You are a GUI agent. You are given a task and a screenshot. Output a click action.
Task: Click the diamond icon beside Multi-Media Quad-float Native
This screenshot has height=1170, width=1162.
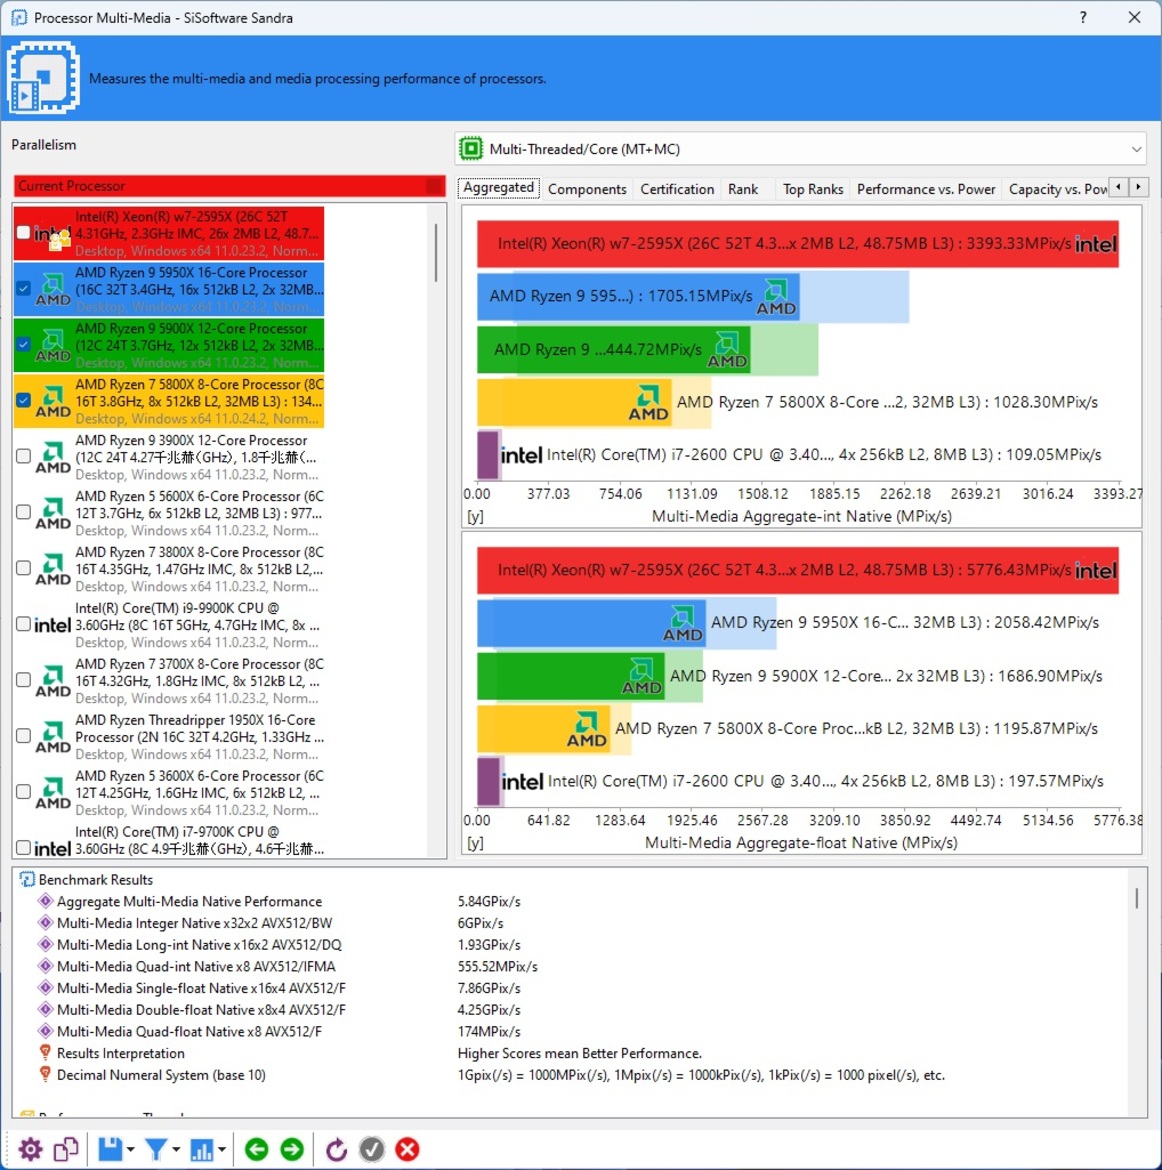pyautogui.click(x=45, y=1031)
